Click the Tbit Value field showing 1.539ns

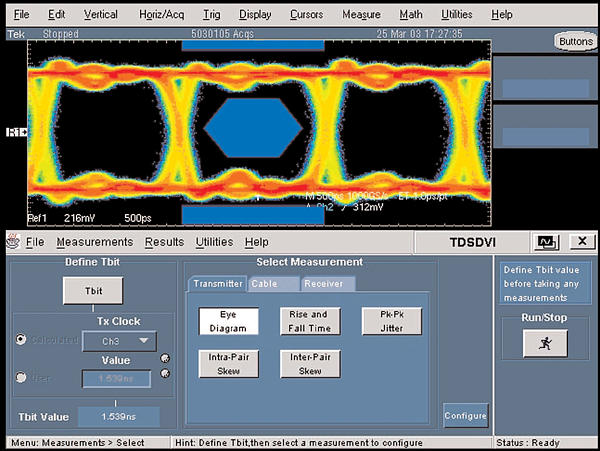pyautogui.click(x=117, y=416)
